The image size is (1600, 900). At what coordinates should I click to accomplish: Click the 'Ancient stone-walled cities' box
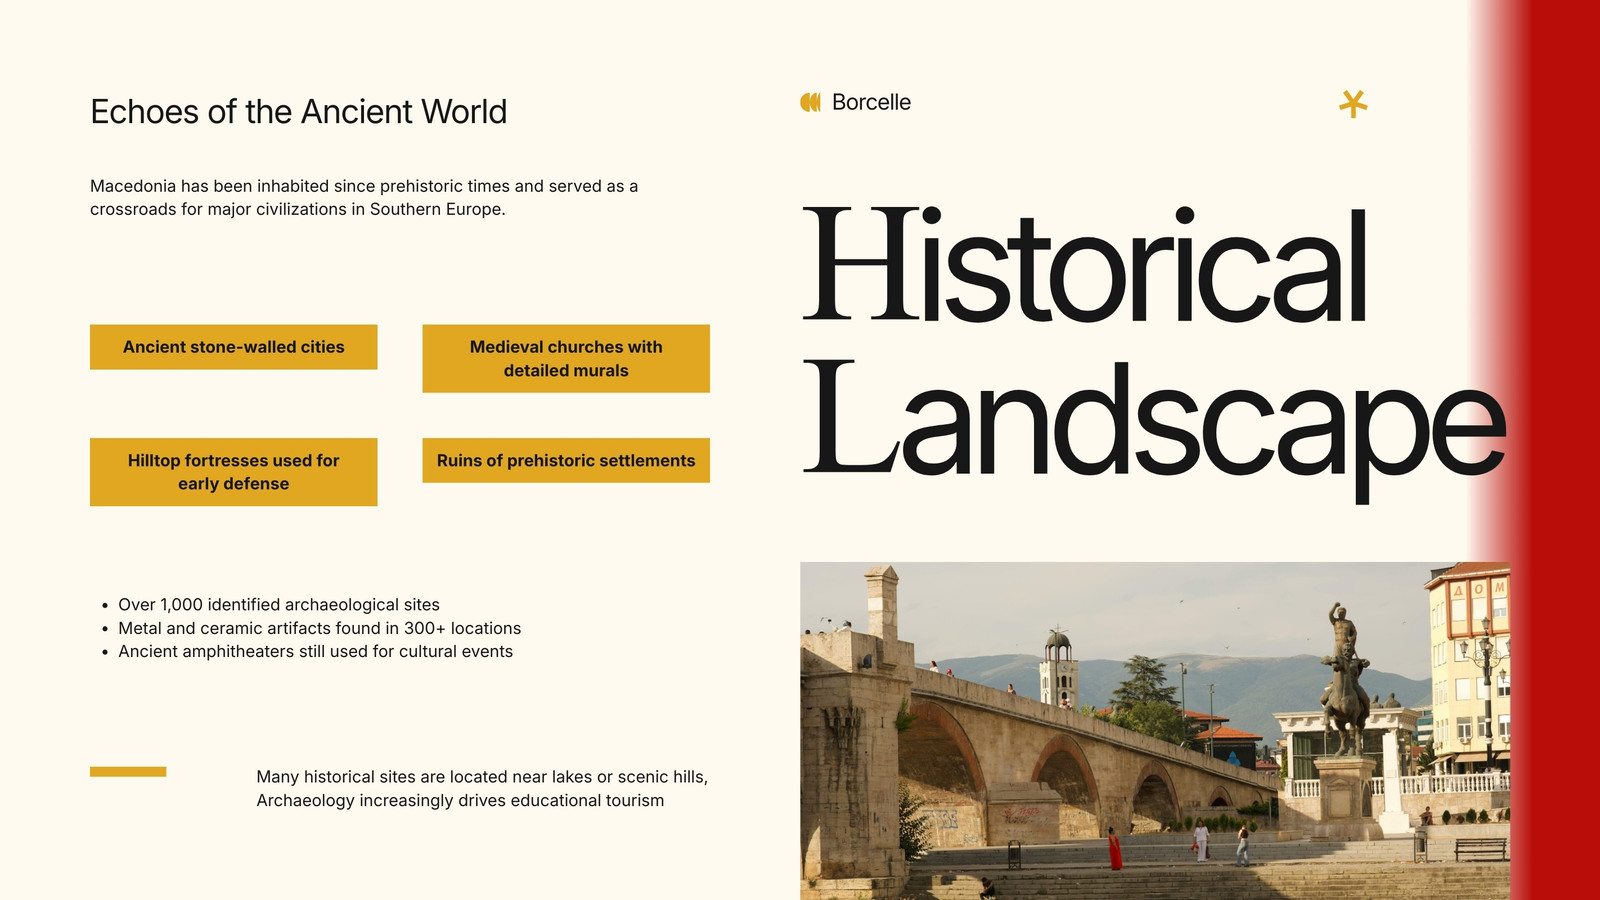[x=234, y=347]
